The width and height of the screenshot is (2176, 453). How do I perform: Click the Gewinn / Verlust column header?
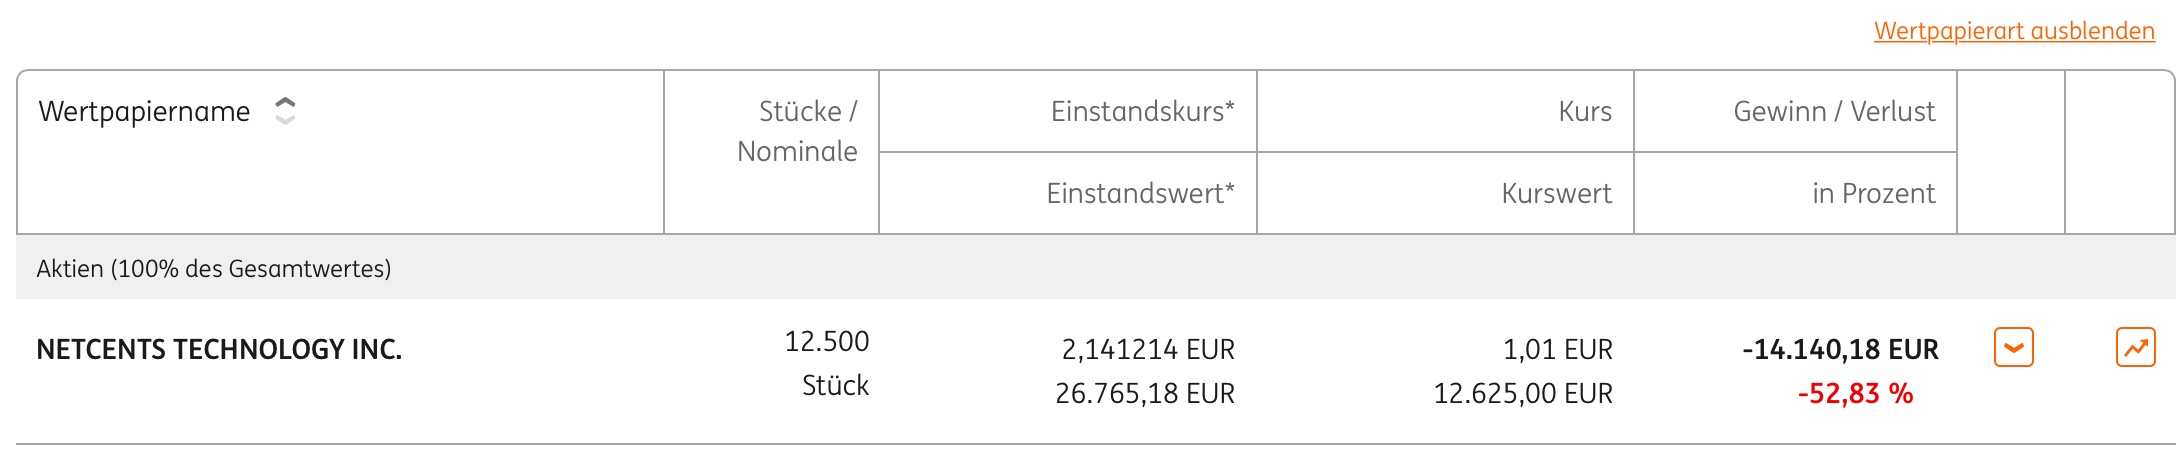[1833, 111]
